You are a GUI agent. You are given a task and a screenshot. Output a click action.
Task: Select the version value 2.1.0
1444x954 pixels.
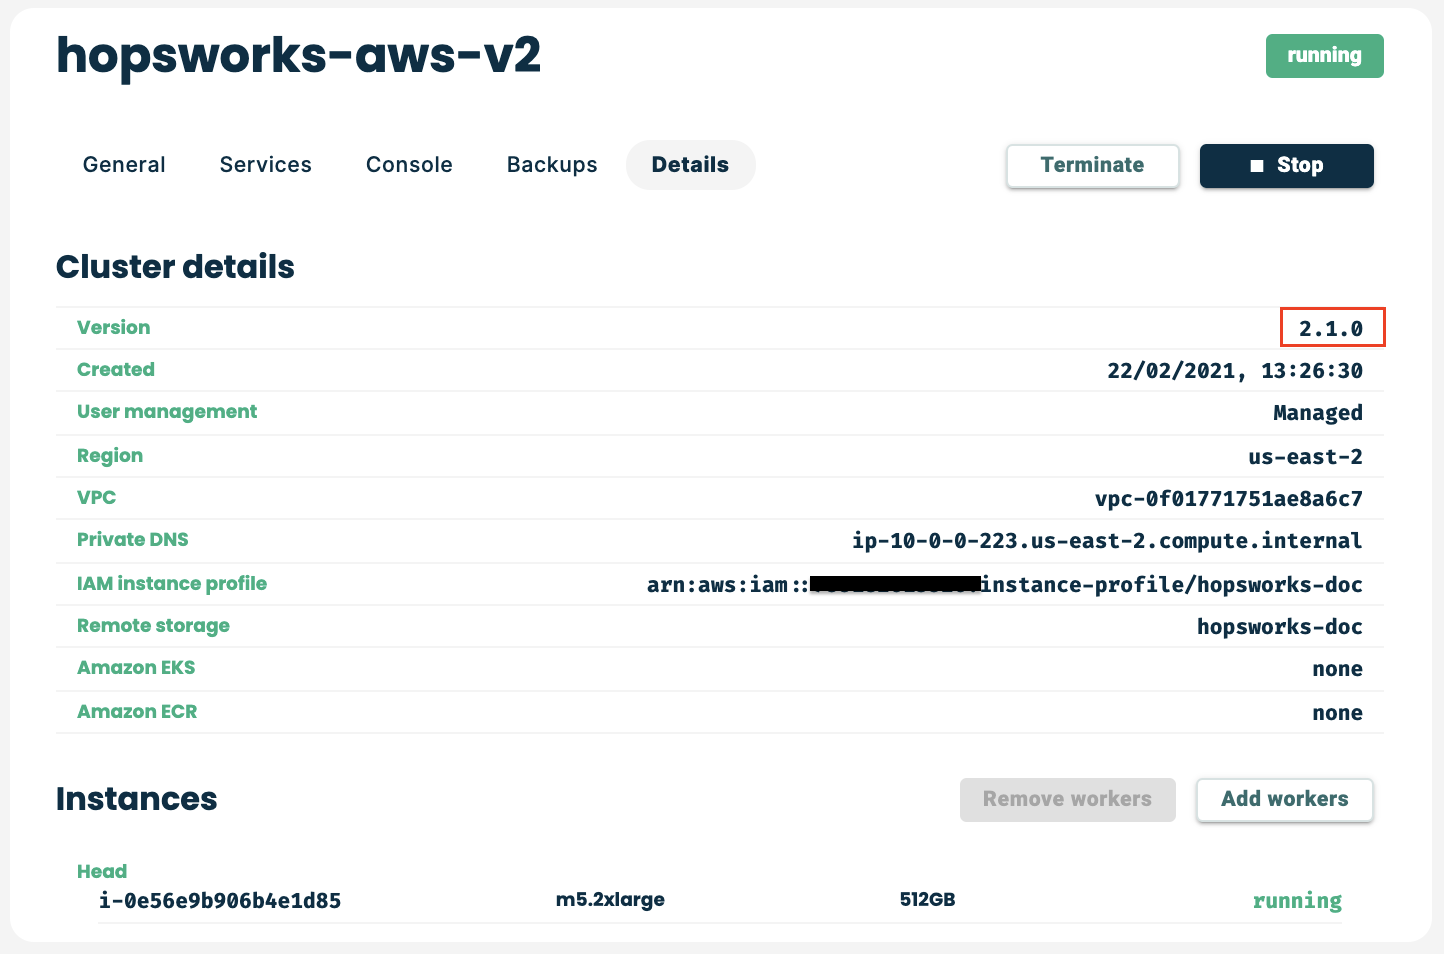[x=1331, y=329]
